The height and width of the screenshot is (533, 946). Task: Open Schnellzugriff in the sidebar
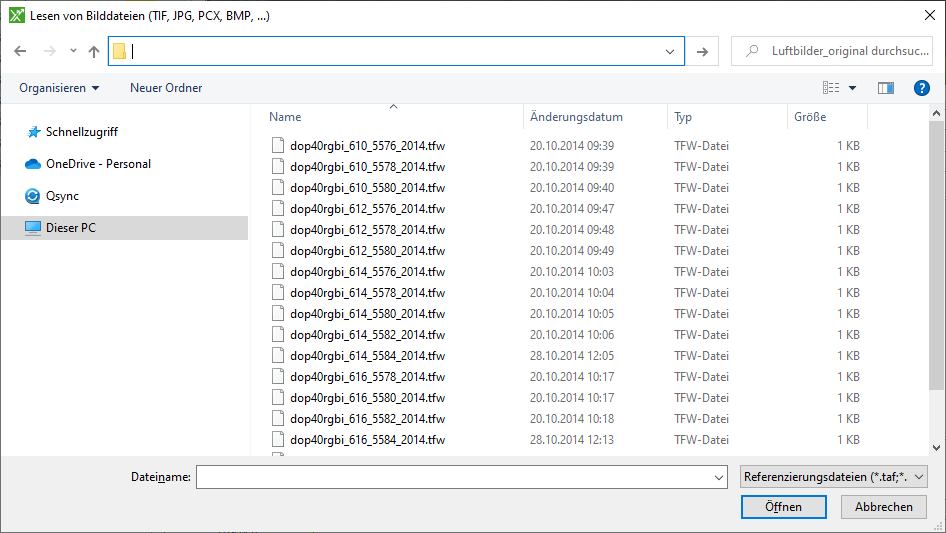point(82,132)
